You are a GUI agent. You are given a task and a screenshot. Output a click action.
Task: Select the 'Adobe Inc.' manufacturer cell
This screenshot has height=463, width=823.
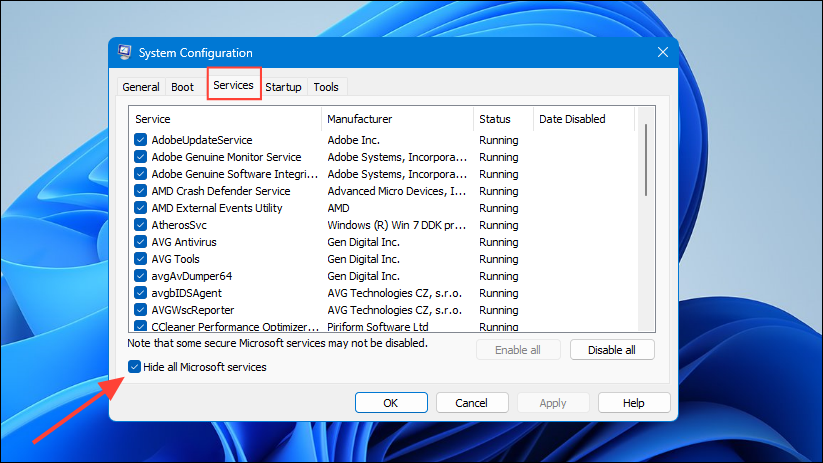click(353, 140)
